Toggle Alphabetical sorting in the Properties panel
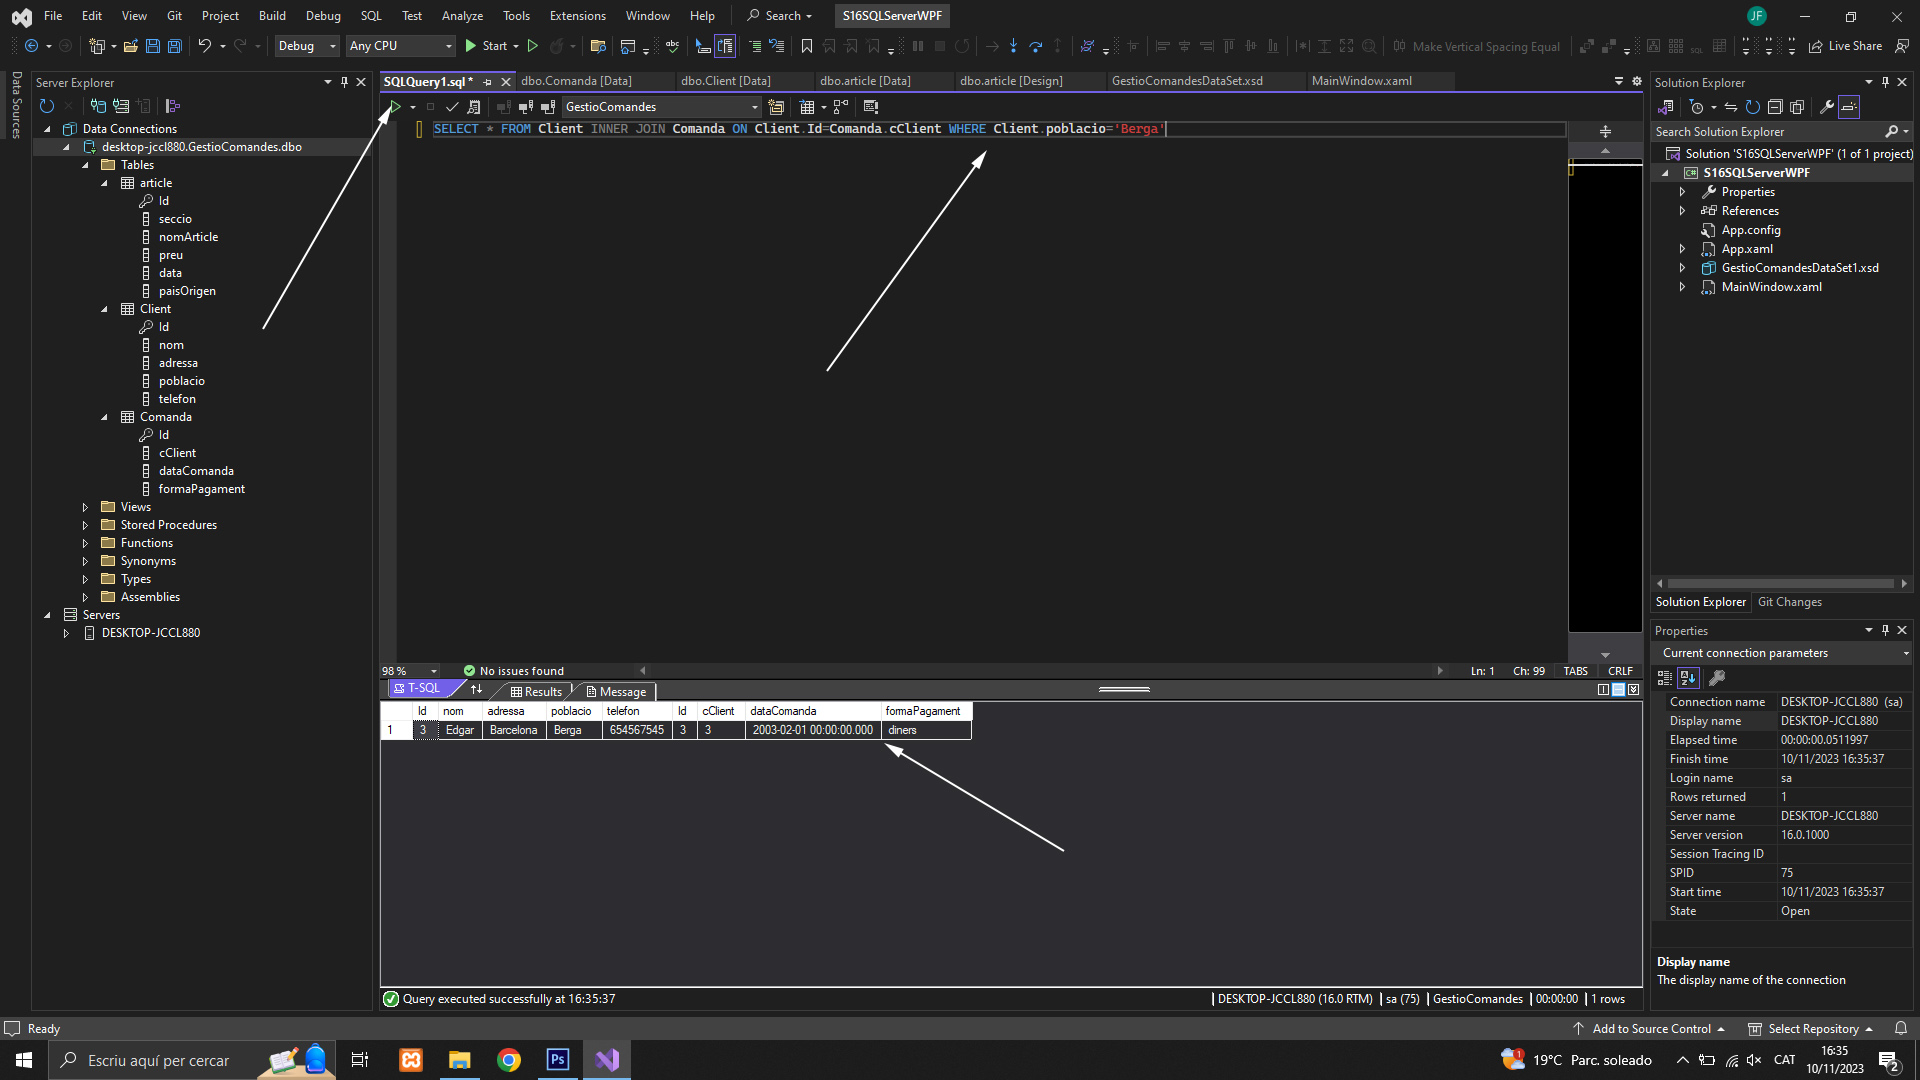 tap(1688, 678)
